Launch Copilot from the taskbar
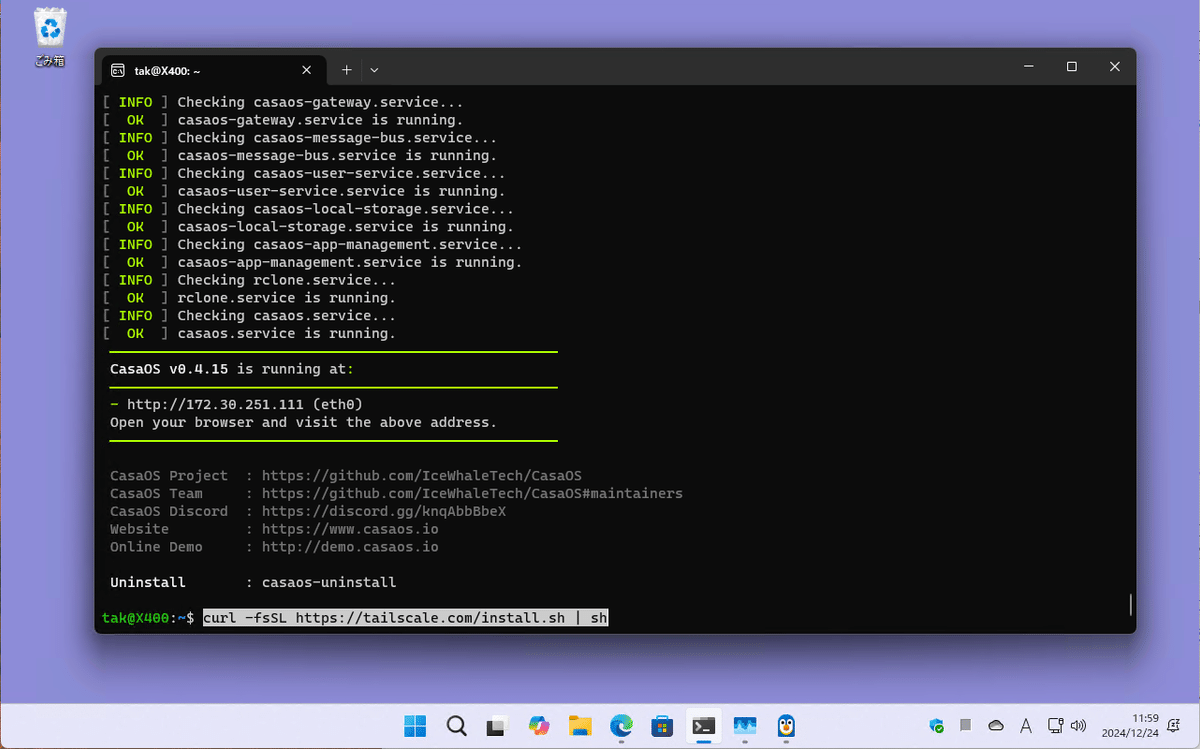1200x749 pixels. pyautogui.click(x=539, y=726)
